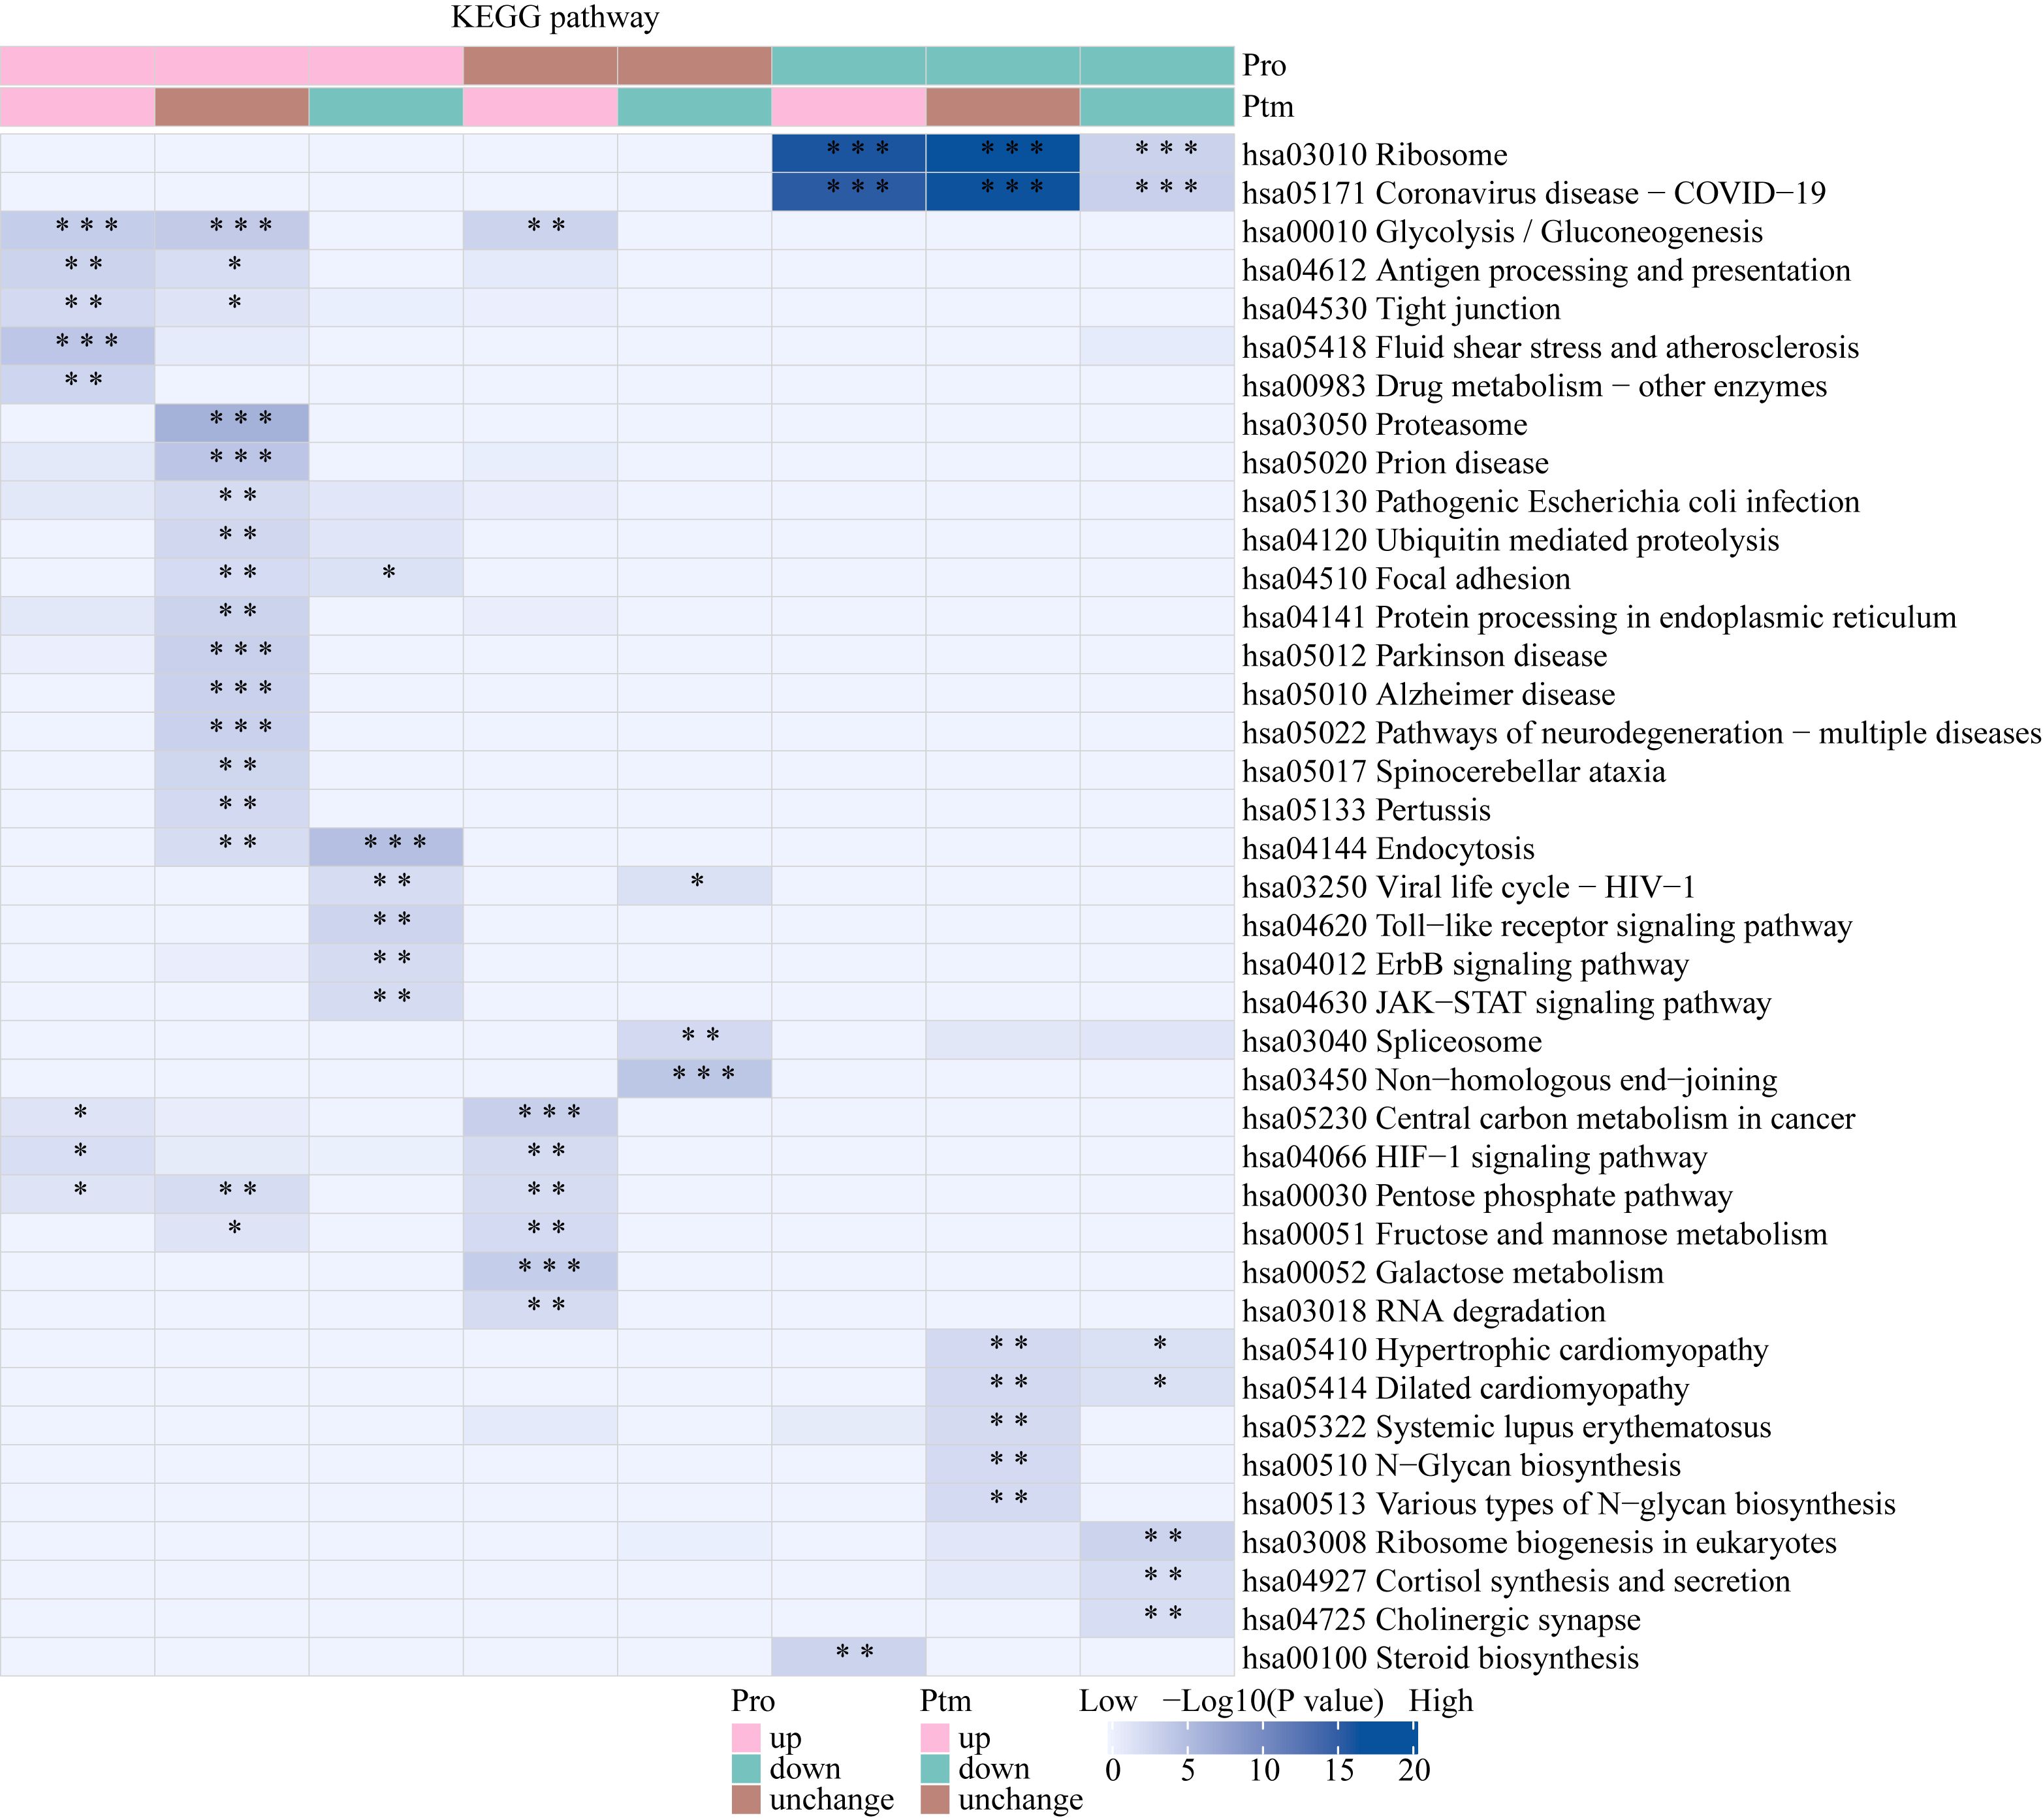The width and height of the screenshot is (2043, 1820).
Task: Click the 'Pro' annotation row label at top right
Action: [x=1264, y=66]
